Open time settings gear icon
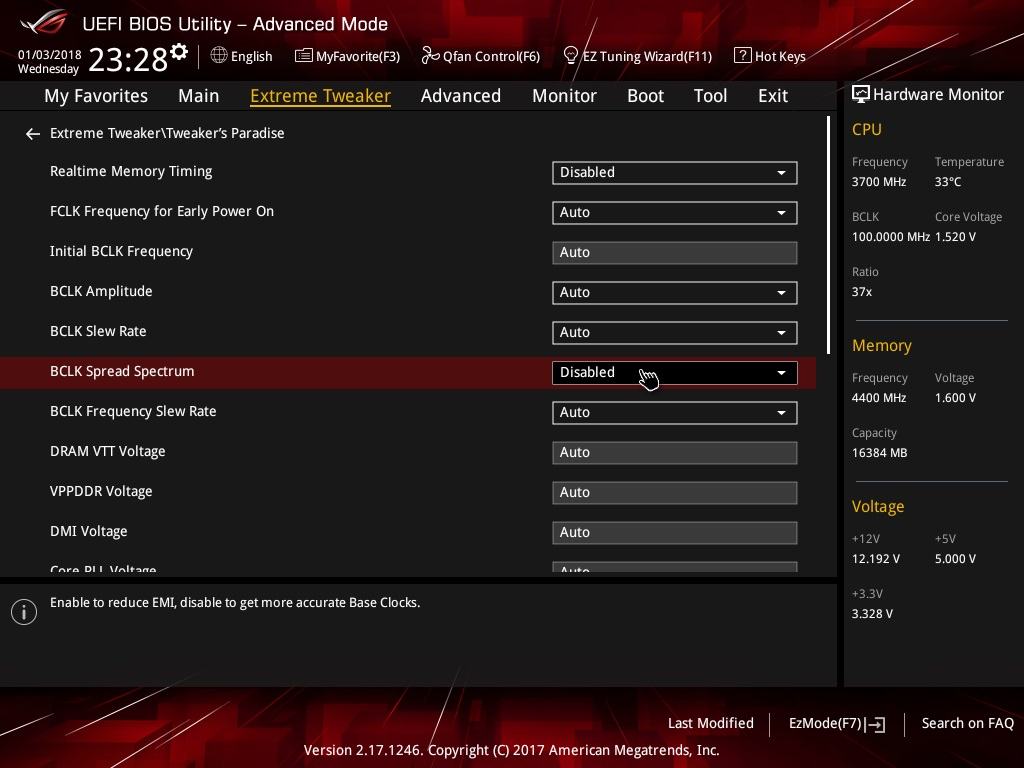Image resolution: width=1024 pixels, height=768 pixels. point(179,52)
